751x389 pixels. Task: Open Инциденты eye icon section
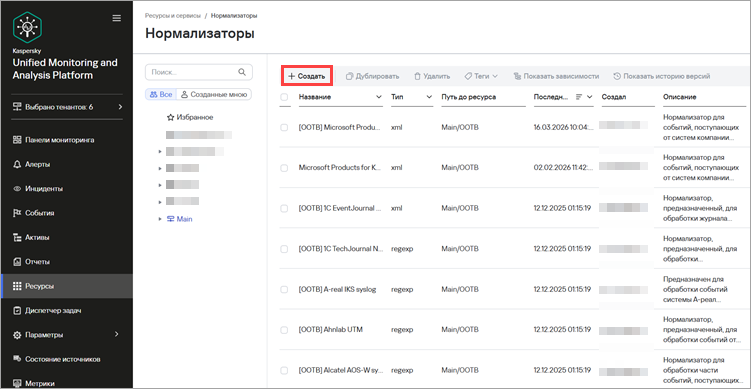click(x=17, y=189)
